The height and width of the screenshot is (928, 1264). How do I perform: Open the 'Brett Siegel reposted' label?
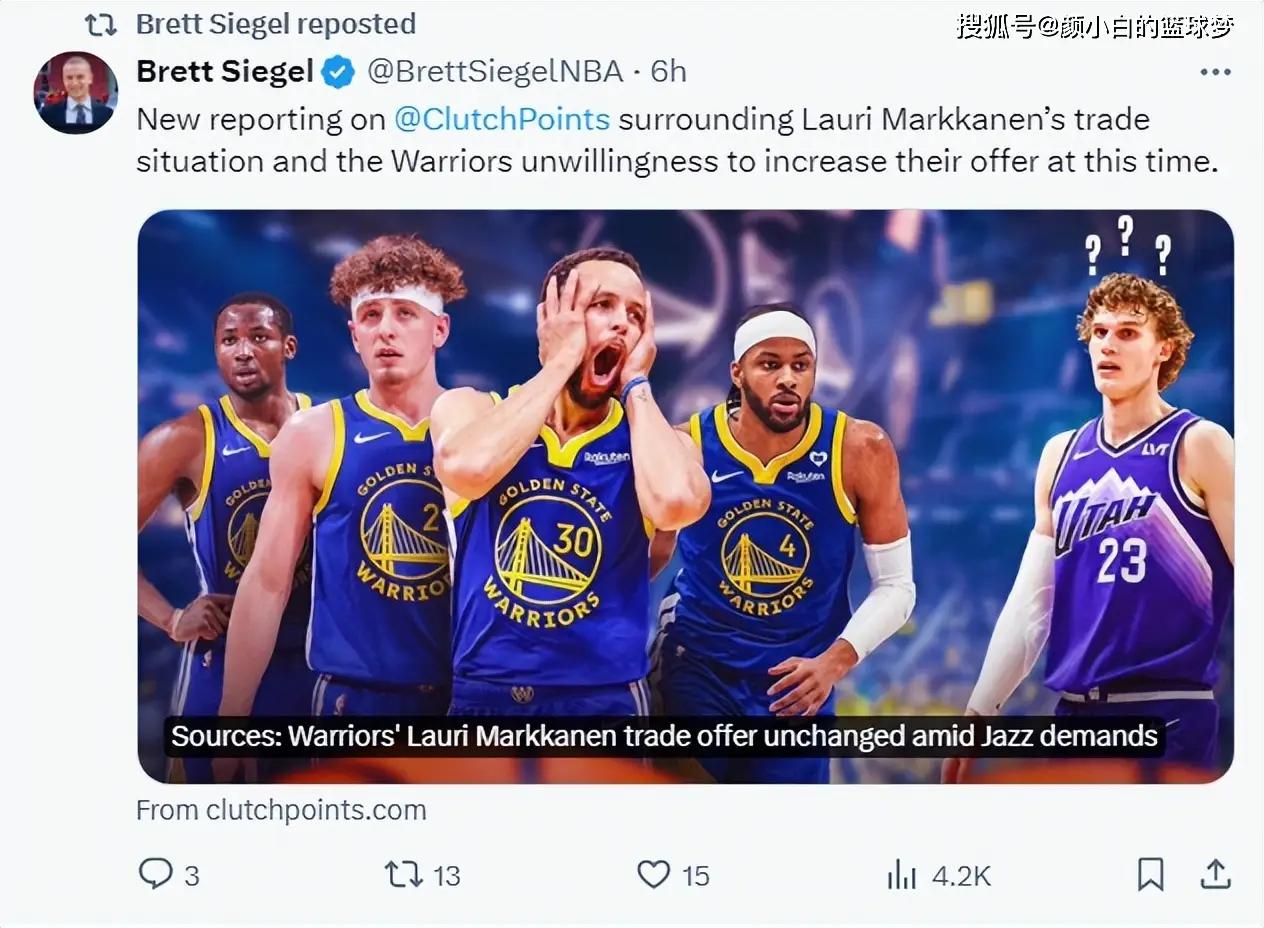click(x=276, y=24)
